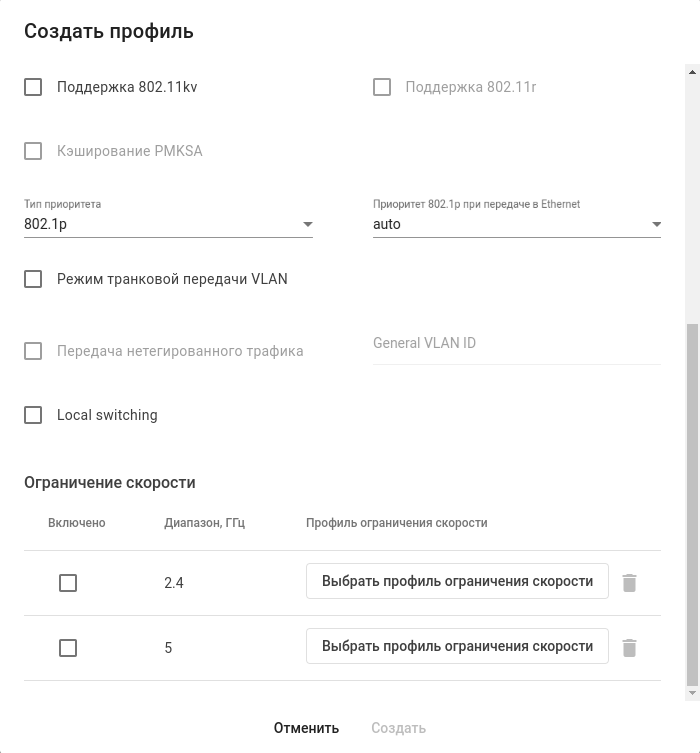Screen dimensions: 700x753
Task: Click the dialog's vertical scrollbar
Action: 692,500
